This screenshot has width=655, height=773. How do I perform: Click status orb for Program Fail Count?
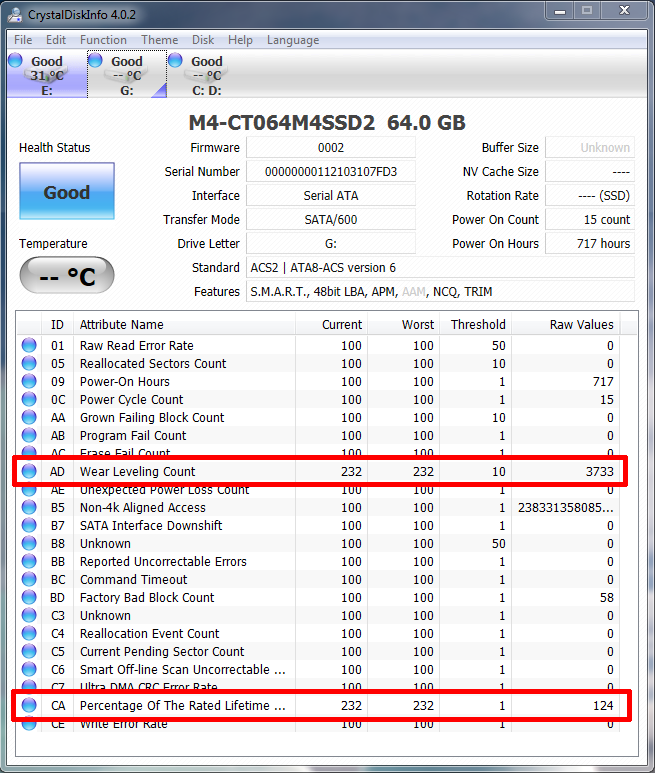(29, 435)
